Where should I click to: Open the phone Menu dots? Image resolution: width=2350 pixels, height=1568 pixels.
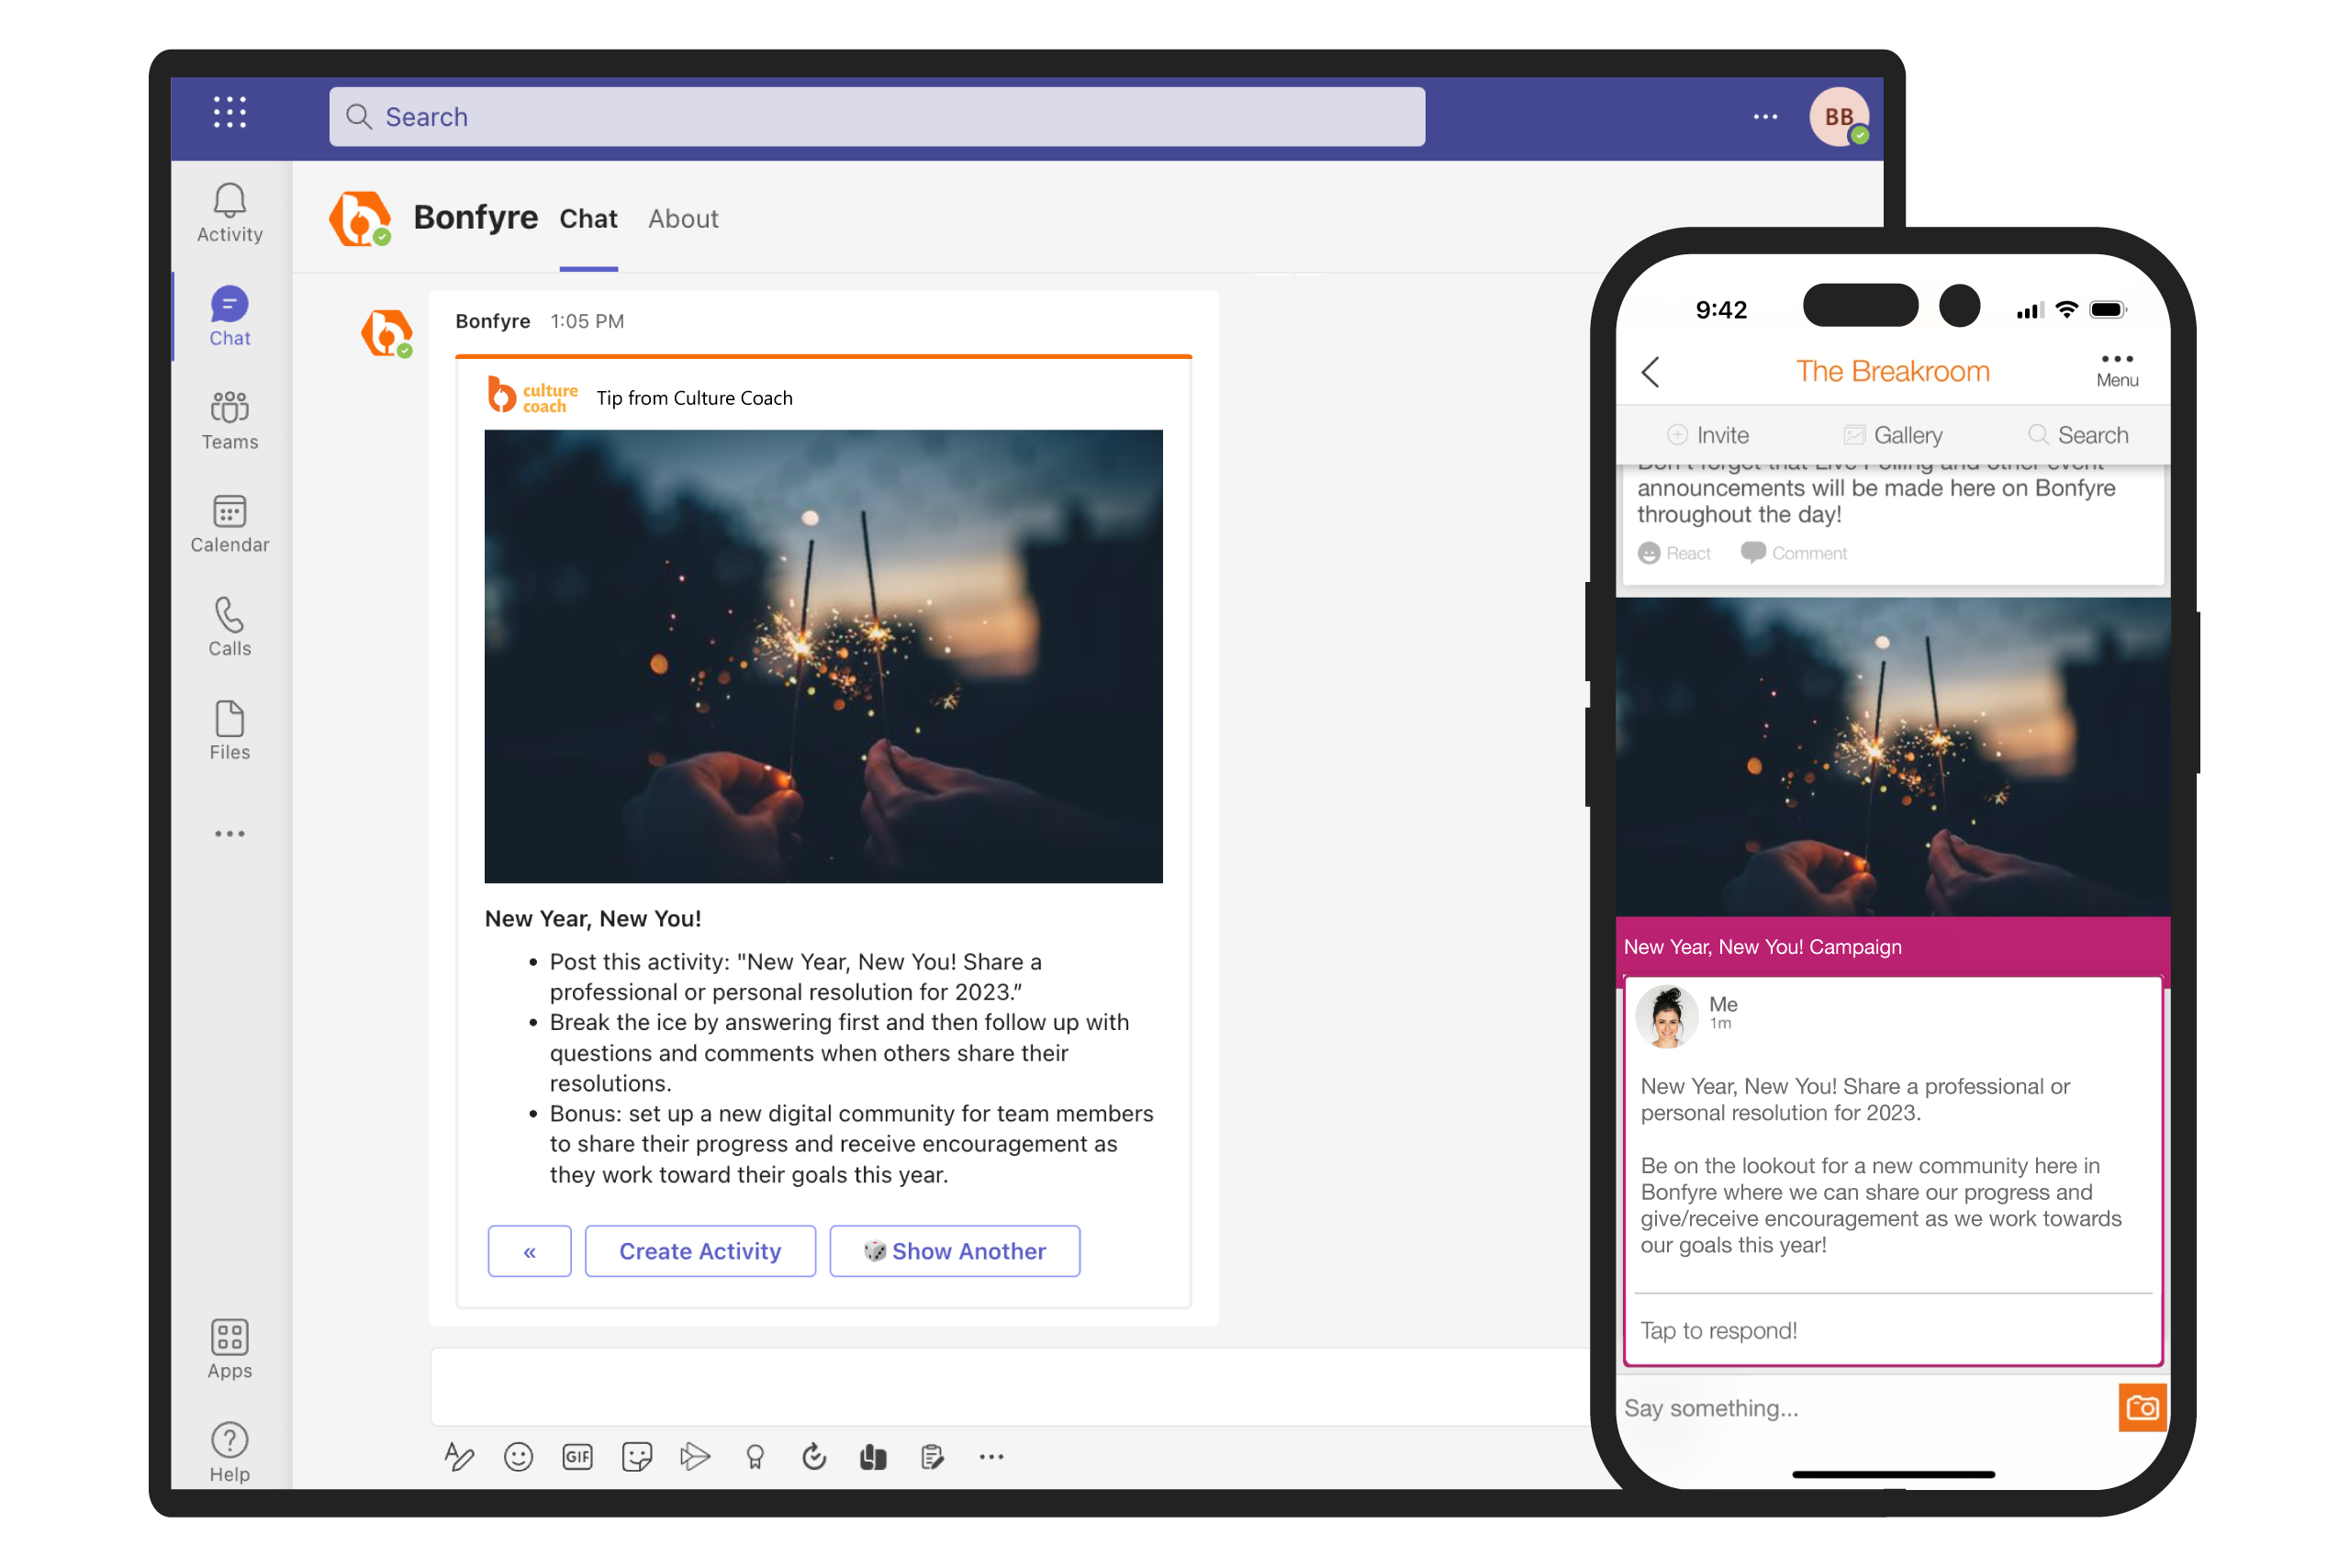(2116, 369)
